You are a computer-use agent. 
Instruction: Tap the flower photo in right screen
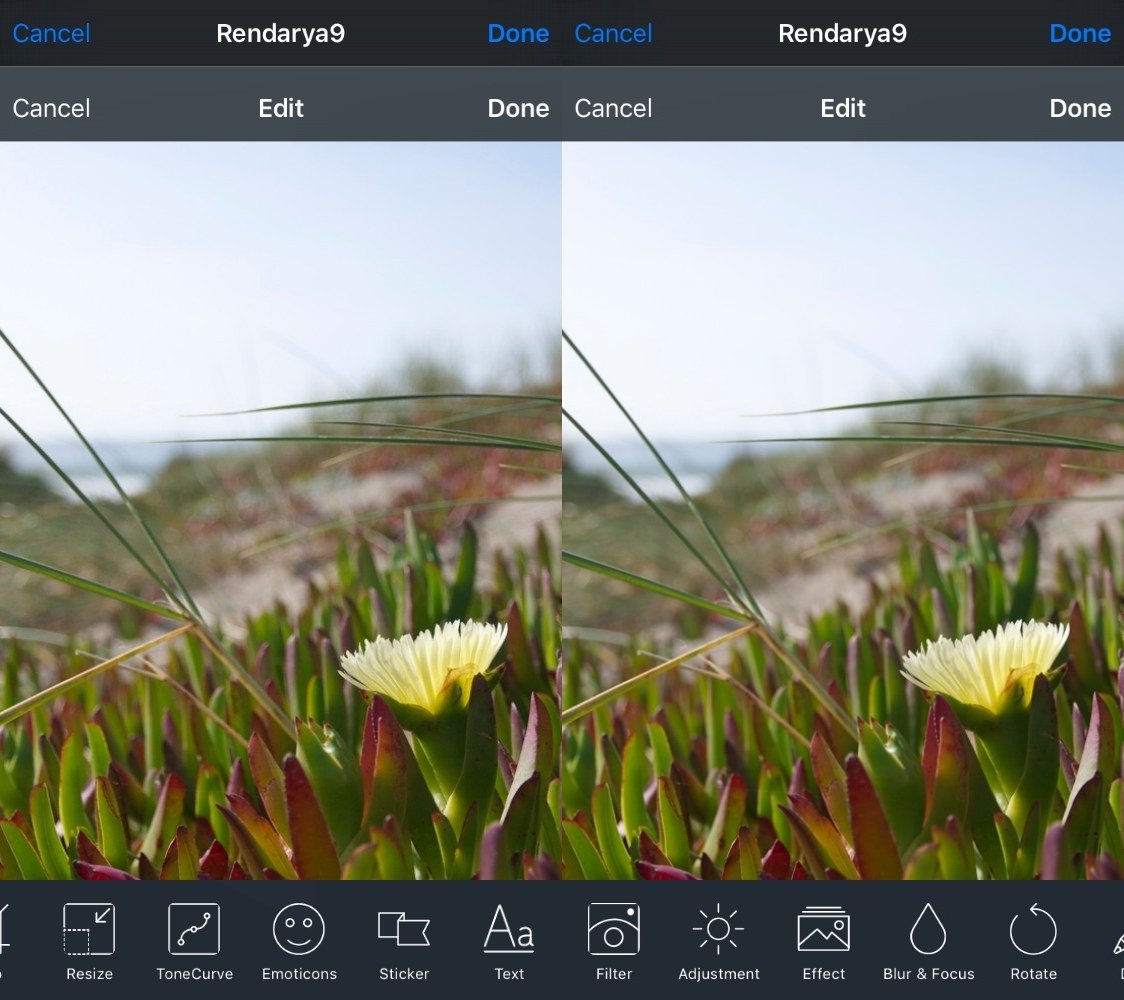pyautogui.click(x=843, y=510)
